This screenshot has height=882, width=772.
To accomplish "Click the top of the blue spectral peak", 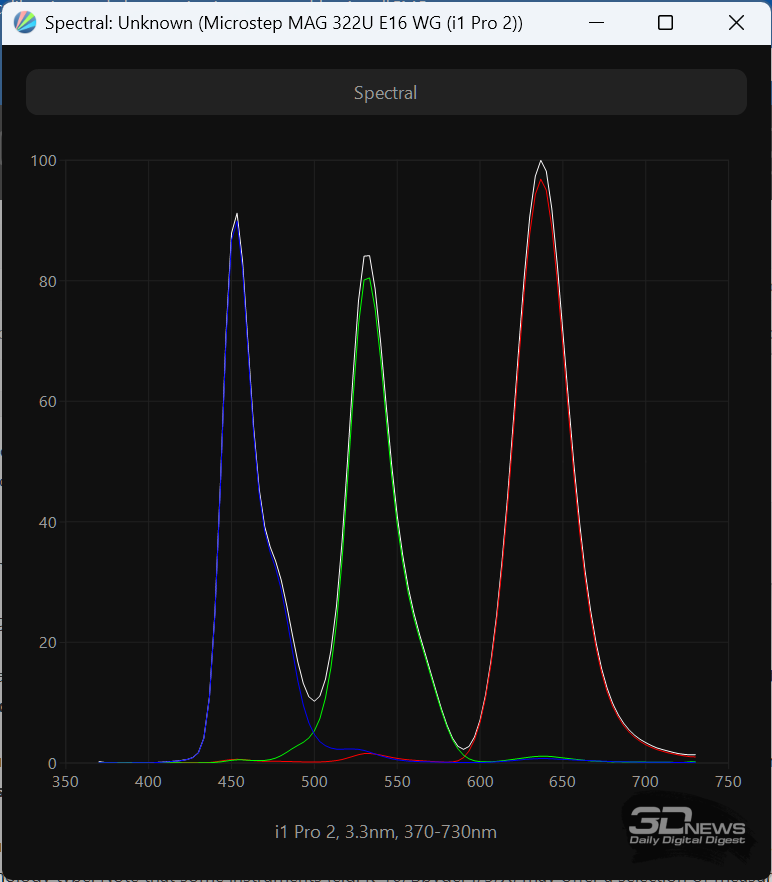I will click(x=237, y=214).
